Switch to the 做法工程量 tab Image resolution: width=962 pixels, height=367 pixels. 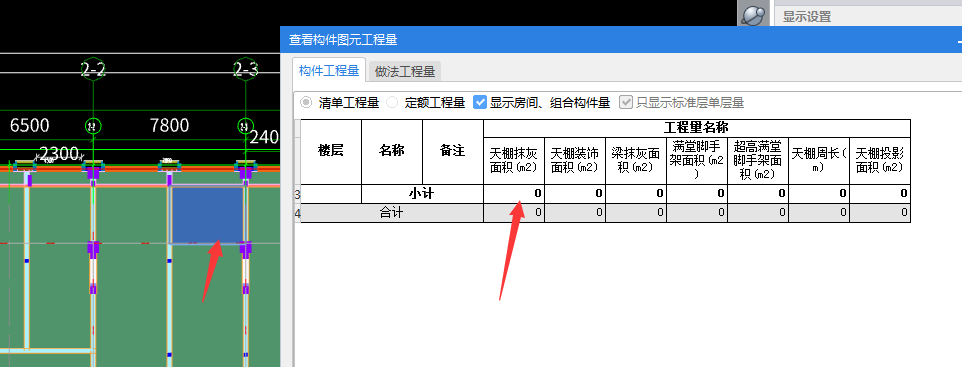pos(404,71)
